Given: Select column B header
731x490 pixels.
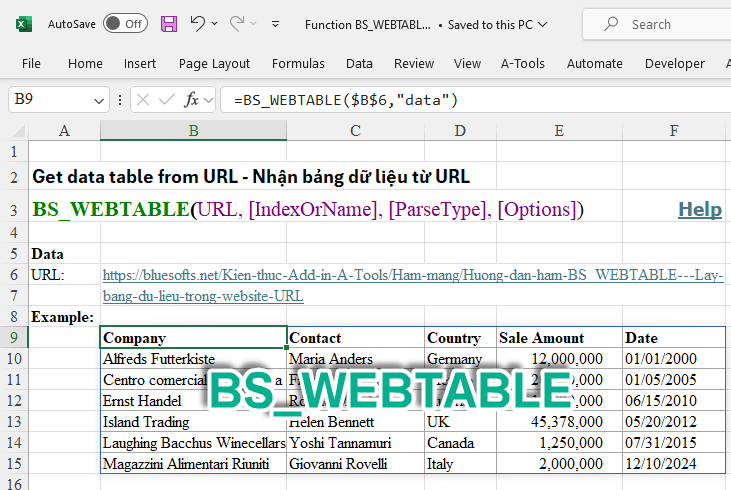Looking at the screenshot, I should [193, 131].
